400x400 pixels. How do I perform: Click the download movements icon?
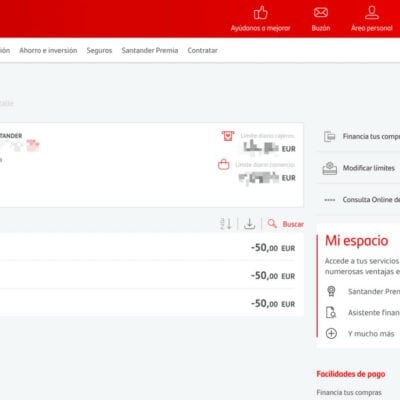249,224
